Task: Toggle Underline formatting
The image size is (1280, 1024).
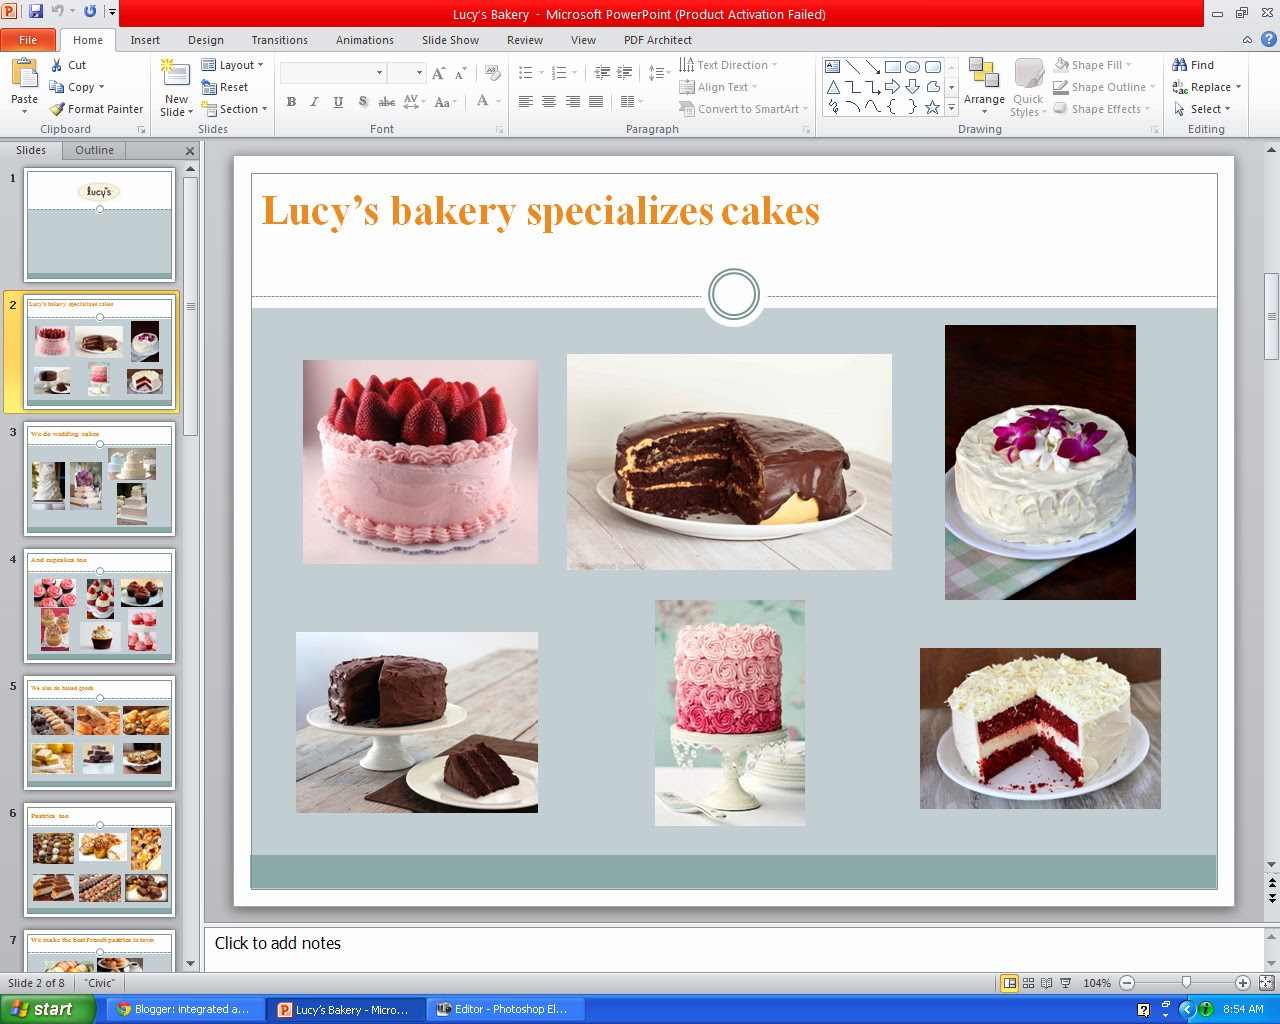Action: 337,101
